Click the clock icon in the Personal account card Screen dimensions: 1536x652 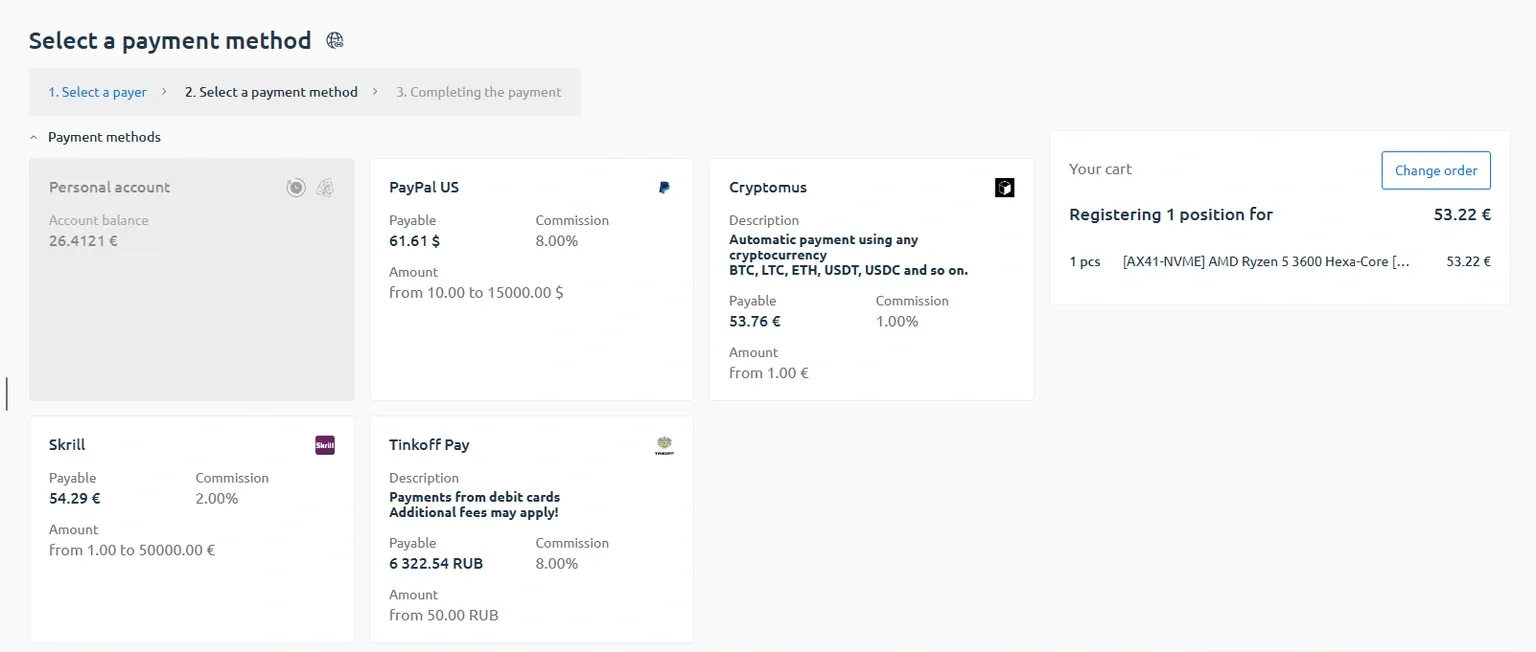tap(295, 187)
